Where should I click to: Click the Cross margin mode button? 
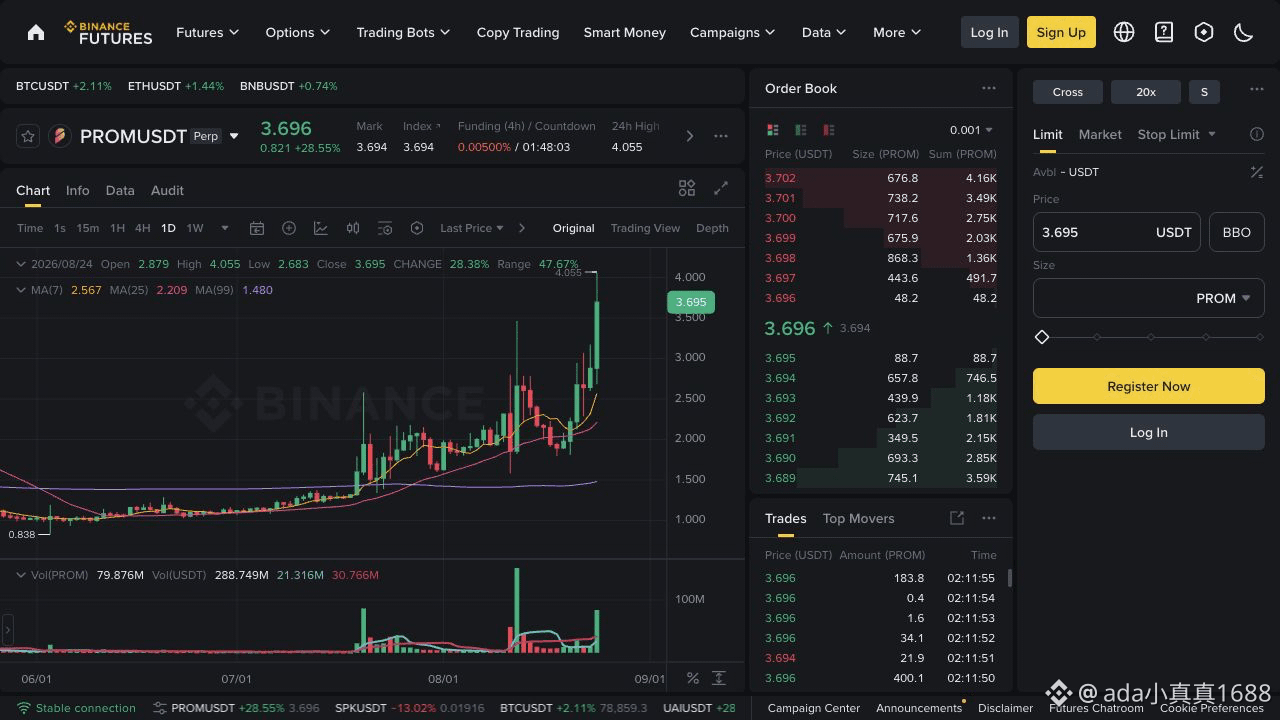1068,92
